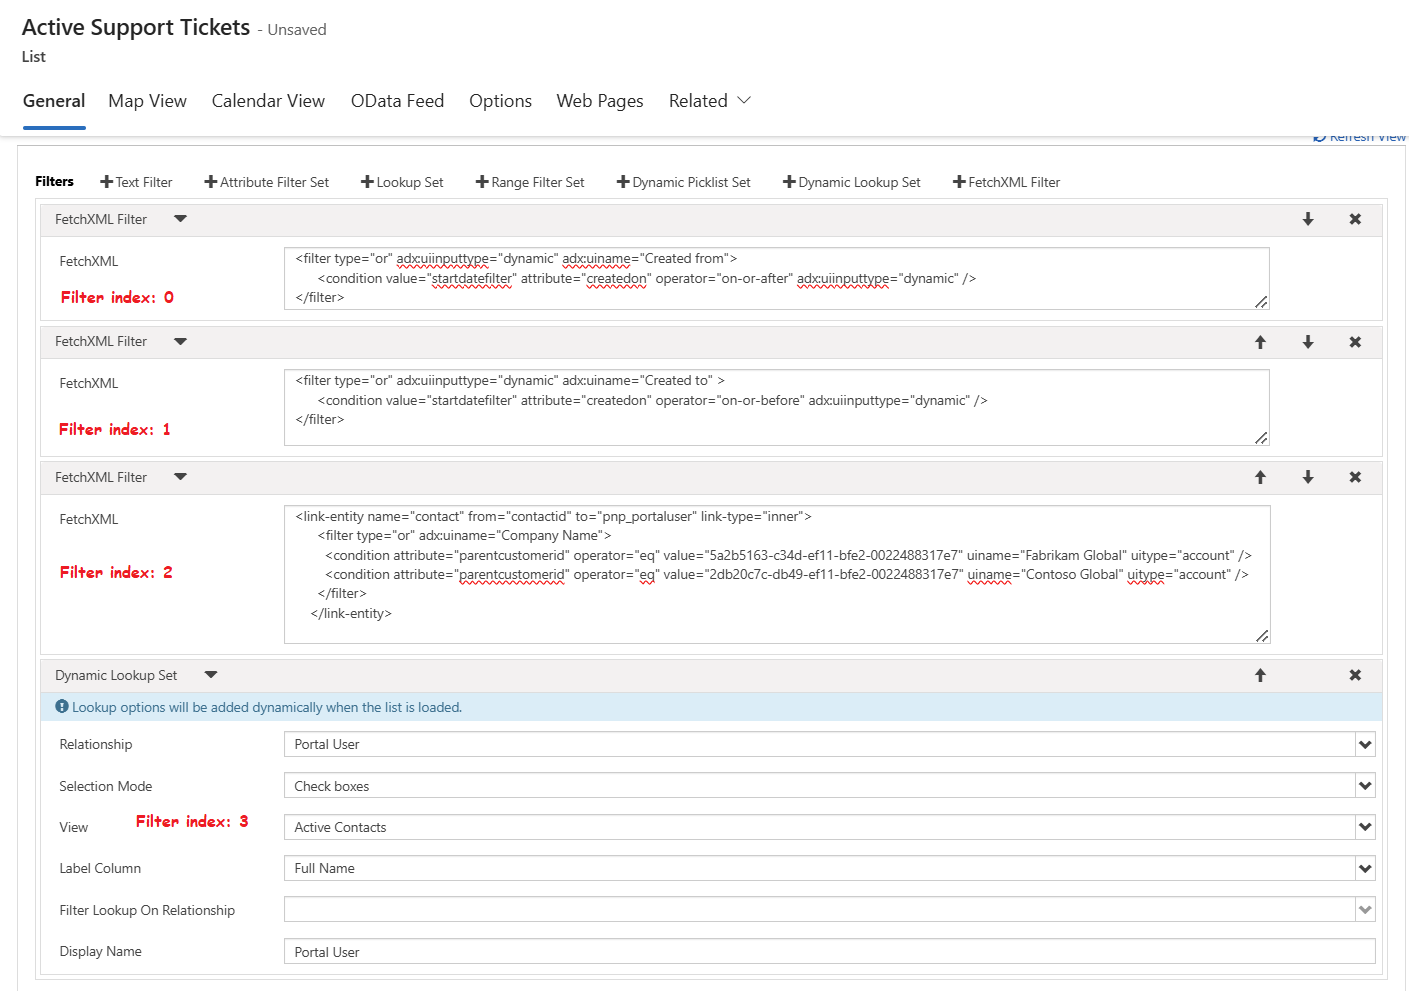1409x991 pixels.
Task: Open the Relationship dropdown showing Portal User
Action: coord(1364,745)
